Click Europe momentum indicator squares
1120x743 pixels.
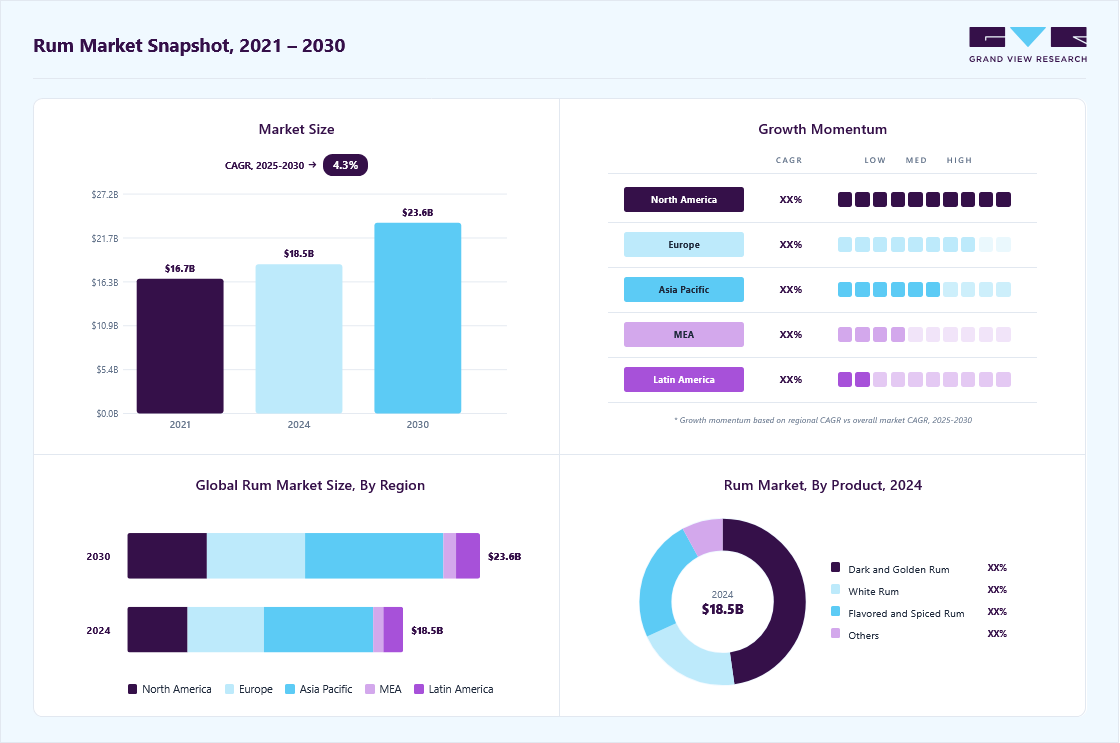coord(924,244)
